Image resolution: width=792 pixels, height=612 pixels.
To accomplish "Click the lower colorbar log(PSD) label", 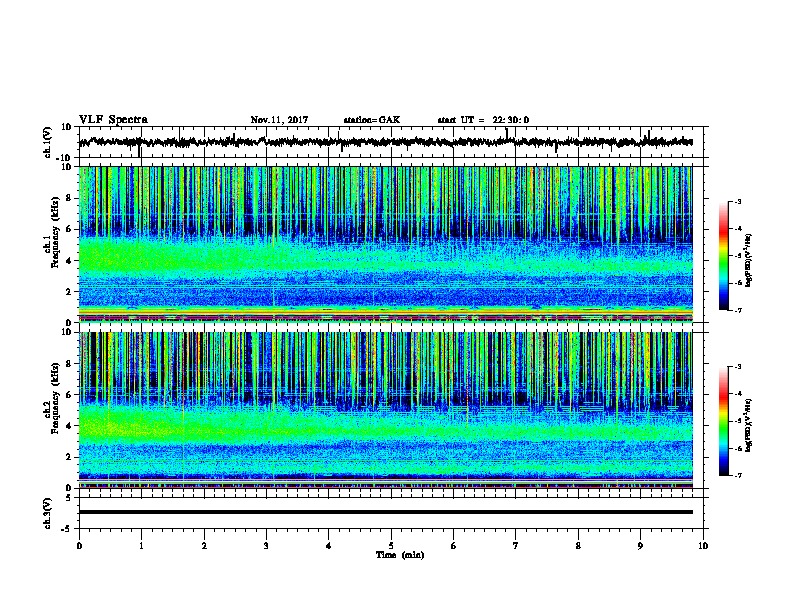I will tap(749, 425).
